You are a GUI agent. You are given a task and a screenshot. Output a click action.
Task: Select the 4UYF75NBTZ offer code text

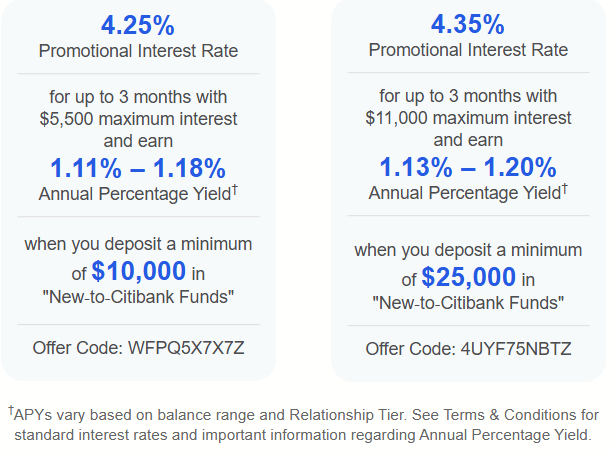tap(516, 349)
